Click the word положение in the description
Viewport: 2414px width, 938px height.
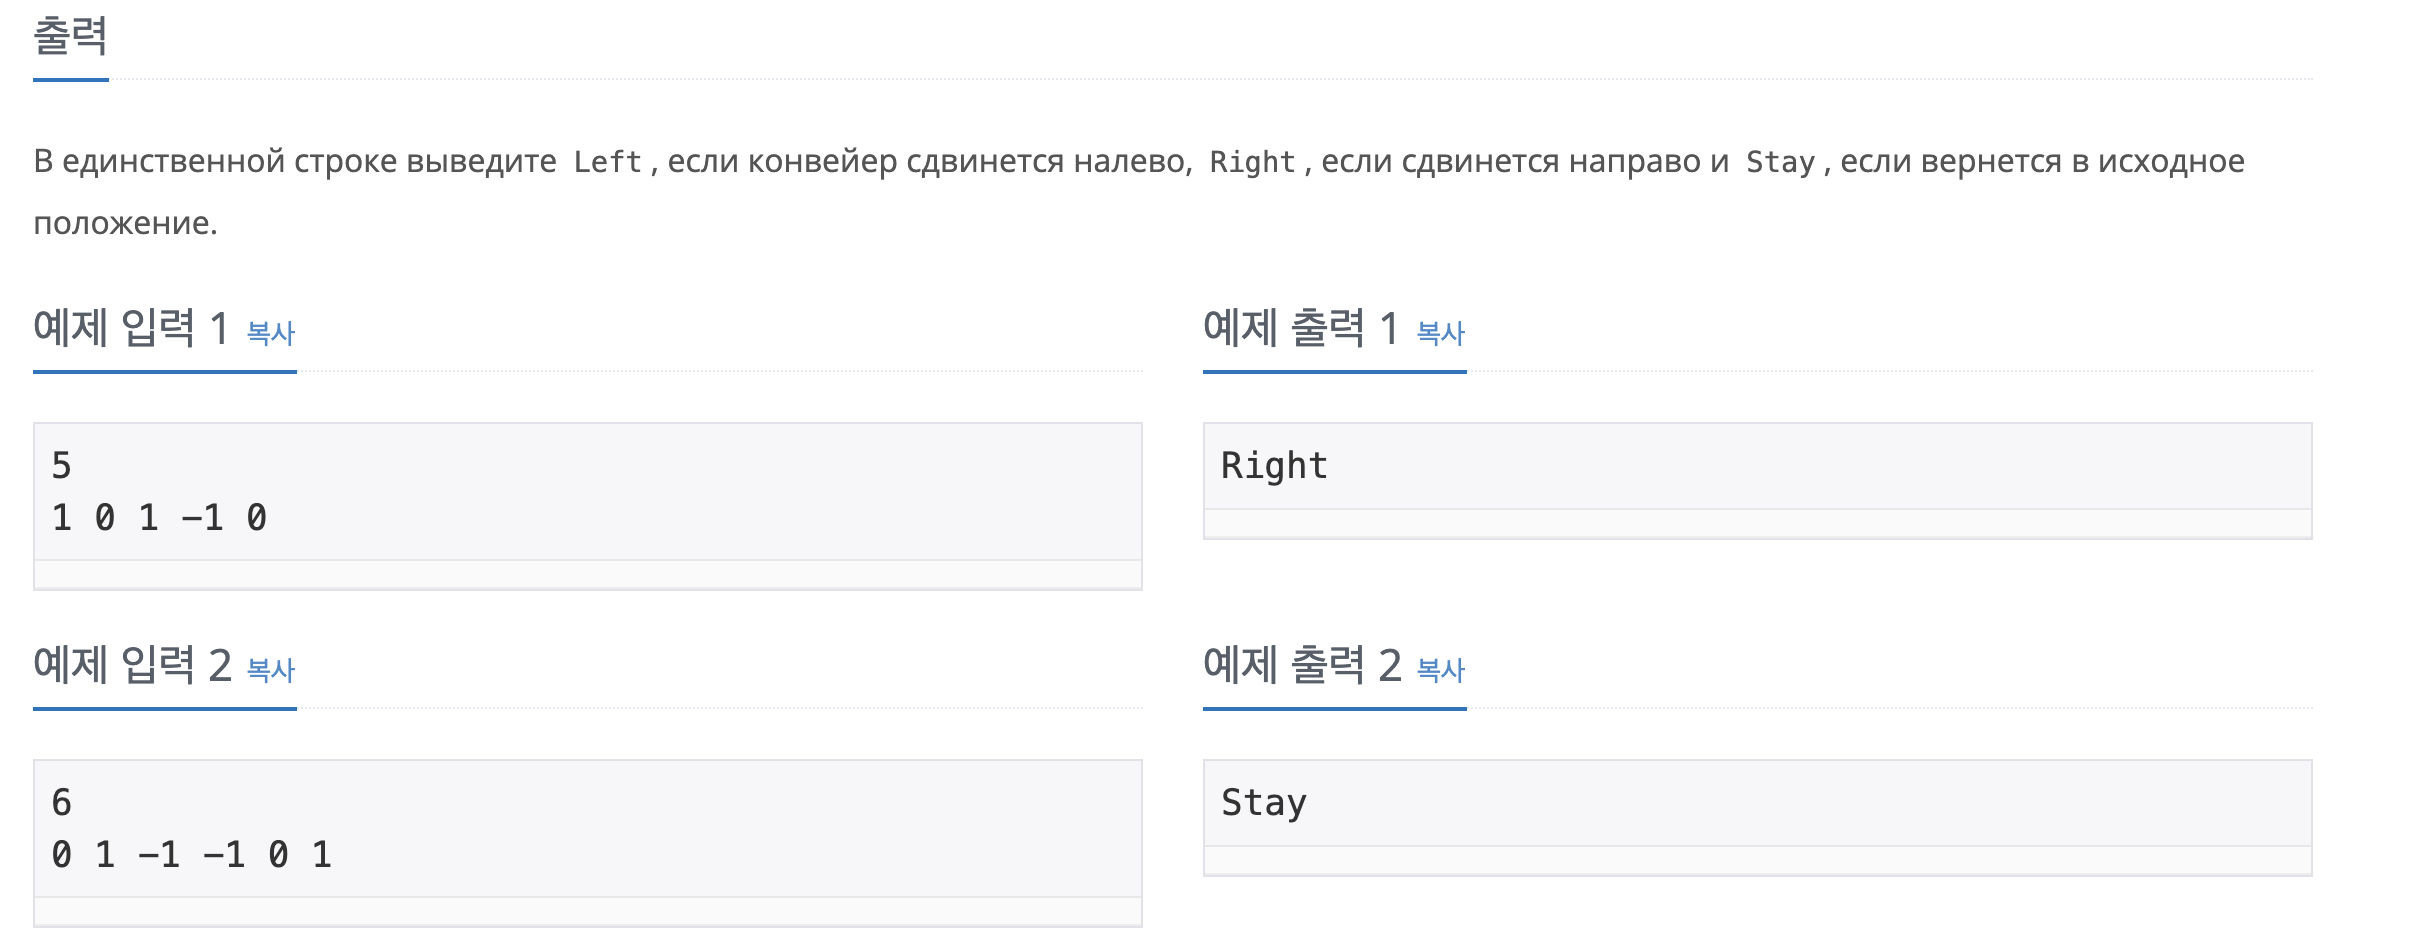[125, 223]
